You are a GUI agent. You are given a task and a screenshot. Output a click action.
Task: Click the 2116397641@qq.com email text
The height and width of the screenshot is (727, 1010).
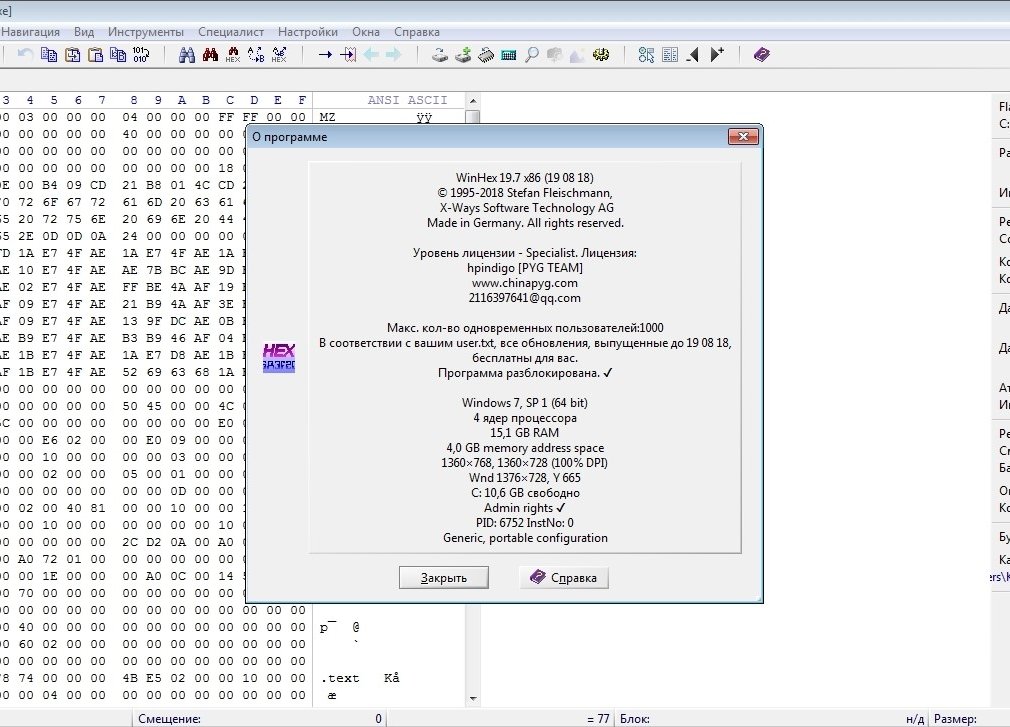525,298
